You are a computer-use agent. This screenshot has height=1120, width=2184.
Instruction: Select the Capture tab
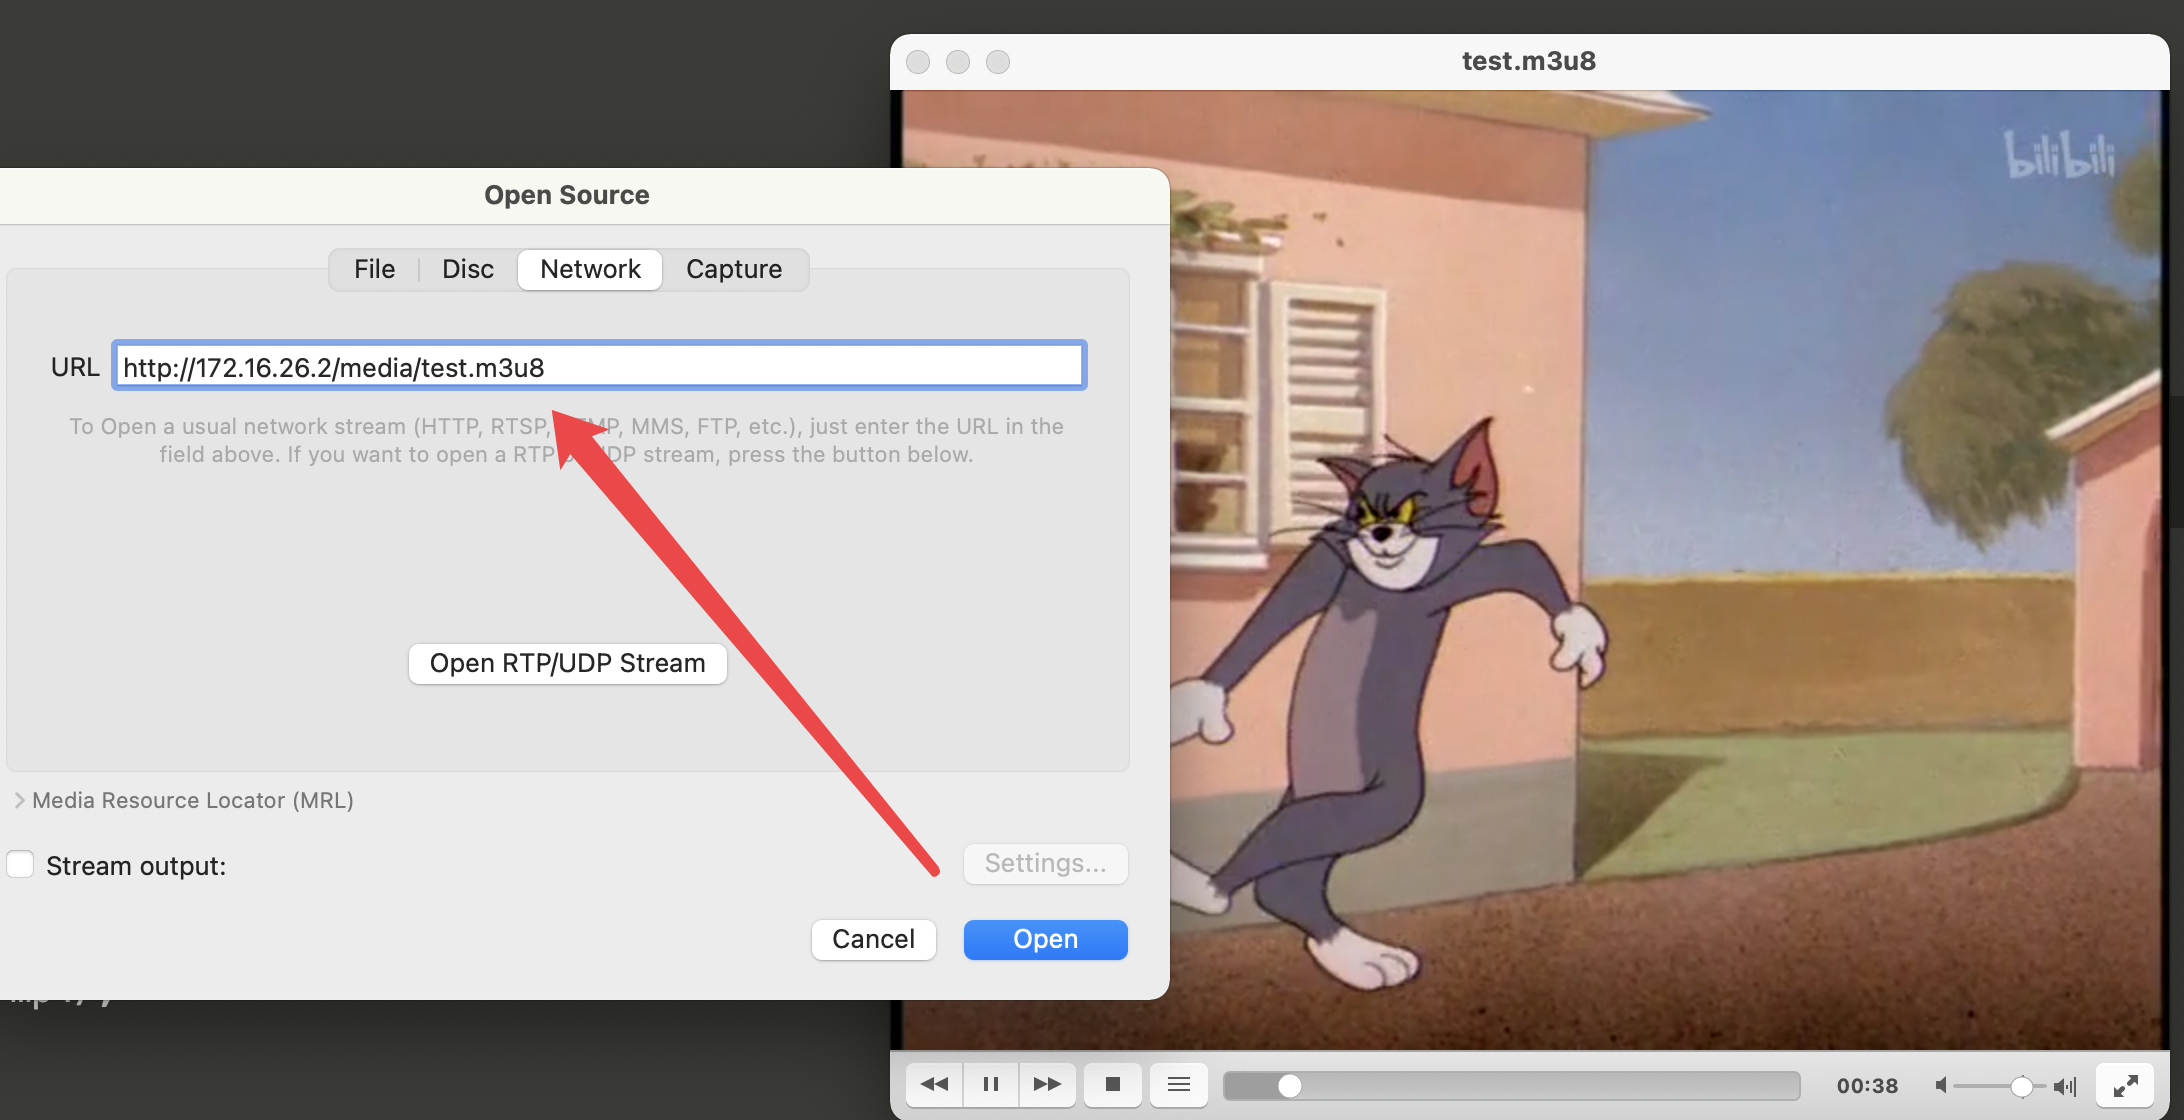733,269
